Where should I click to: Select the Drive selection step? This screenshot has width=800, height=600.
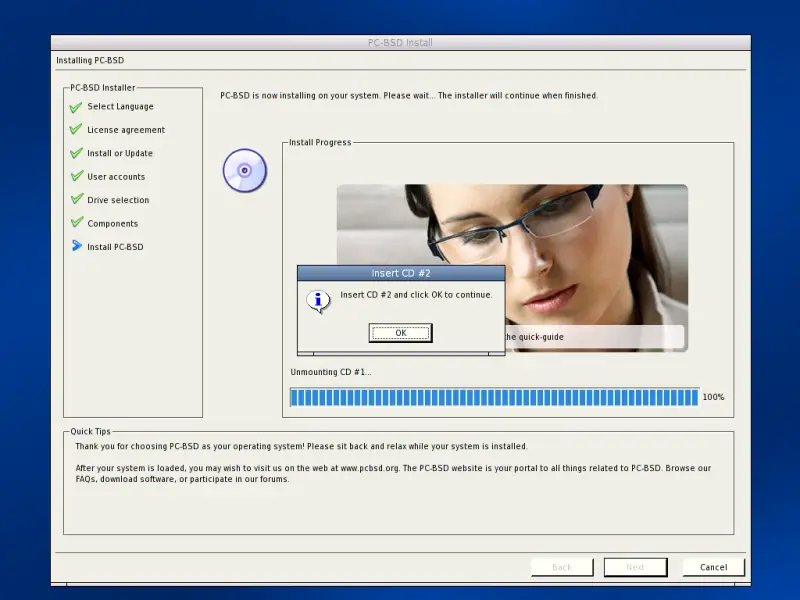click(118, 200)
